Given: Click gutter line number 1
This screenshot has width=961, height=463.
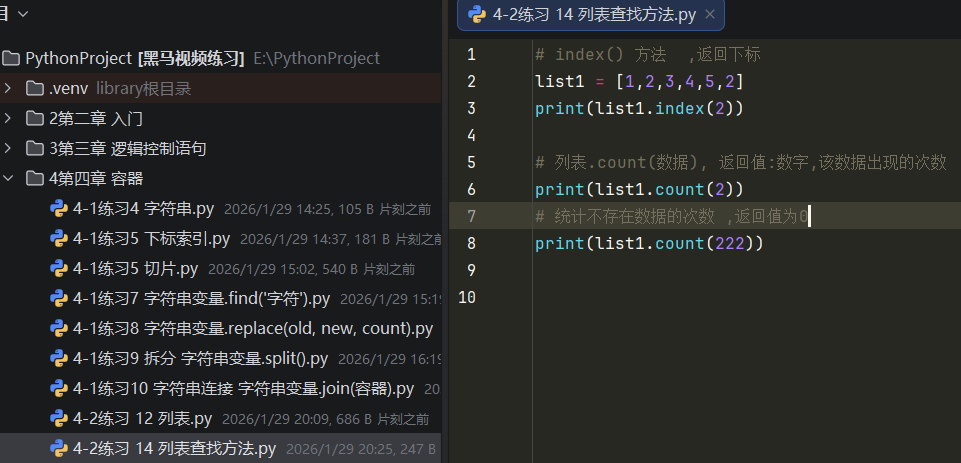Looking at the screenshot, I should pyautogui.click(x=471, y=55).
